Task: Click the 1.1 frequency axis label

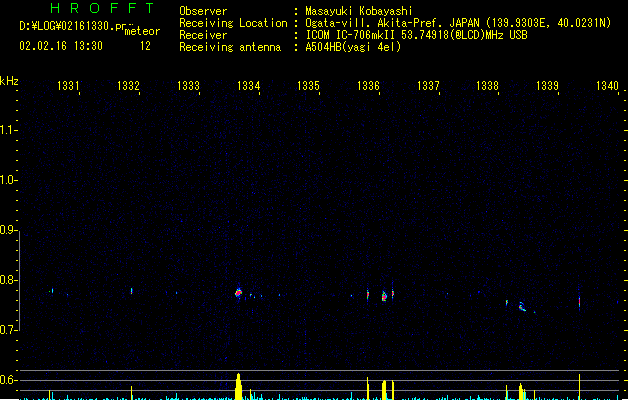Action: pyautogui.click(x=8, y=130)
